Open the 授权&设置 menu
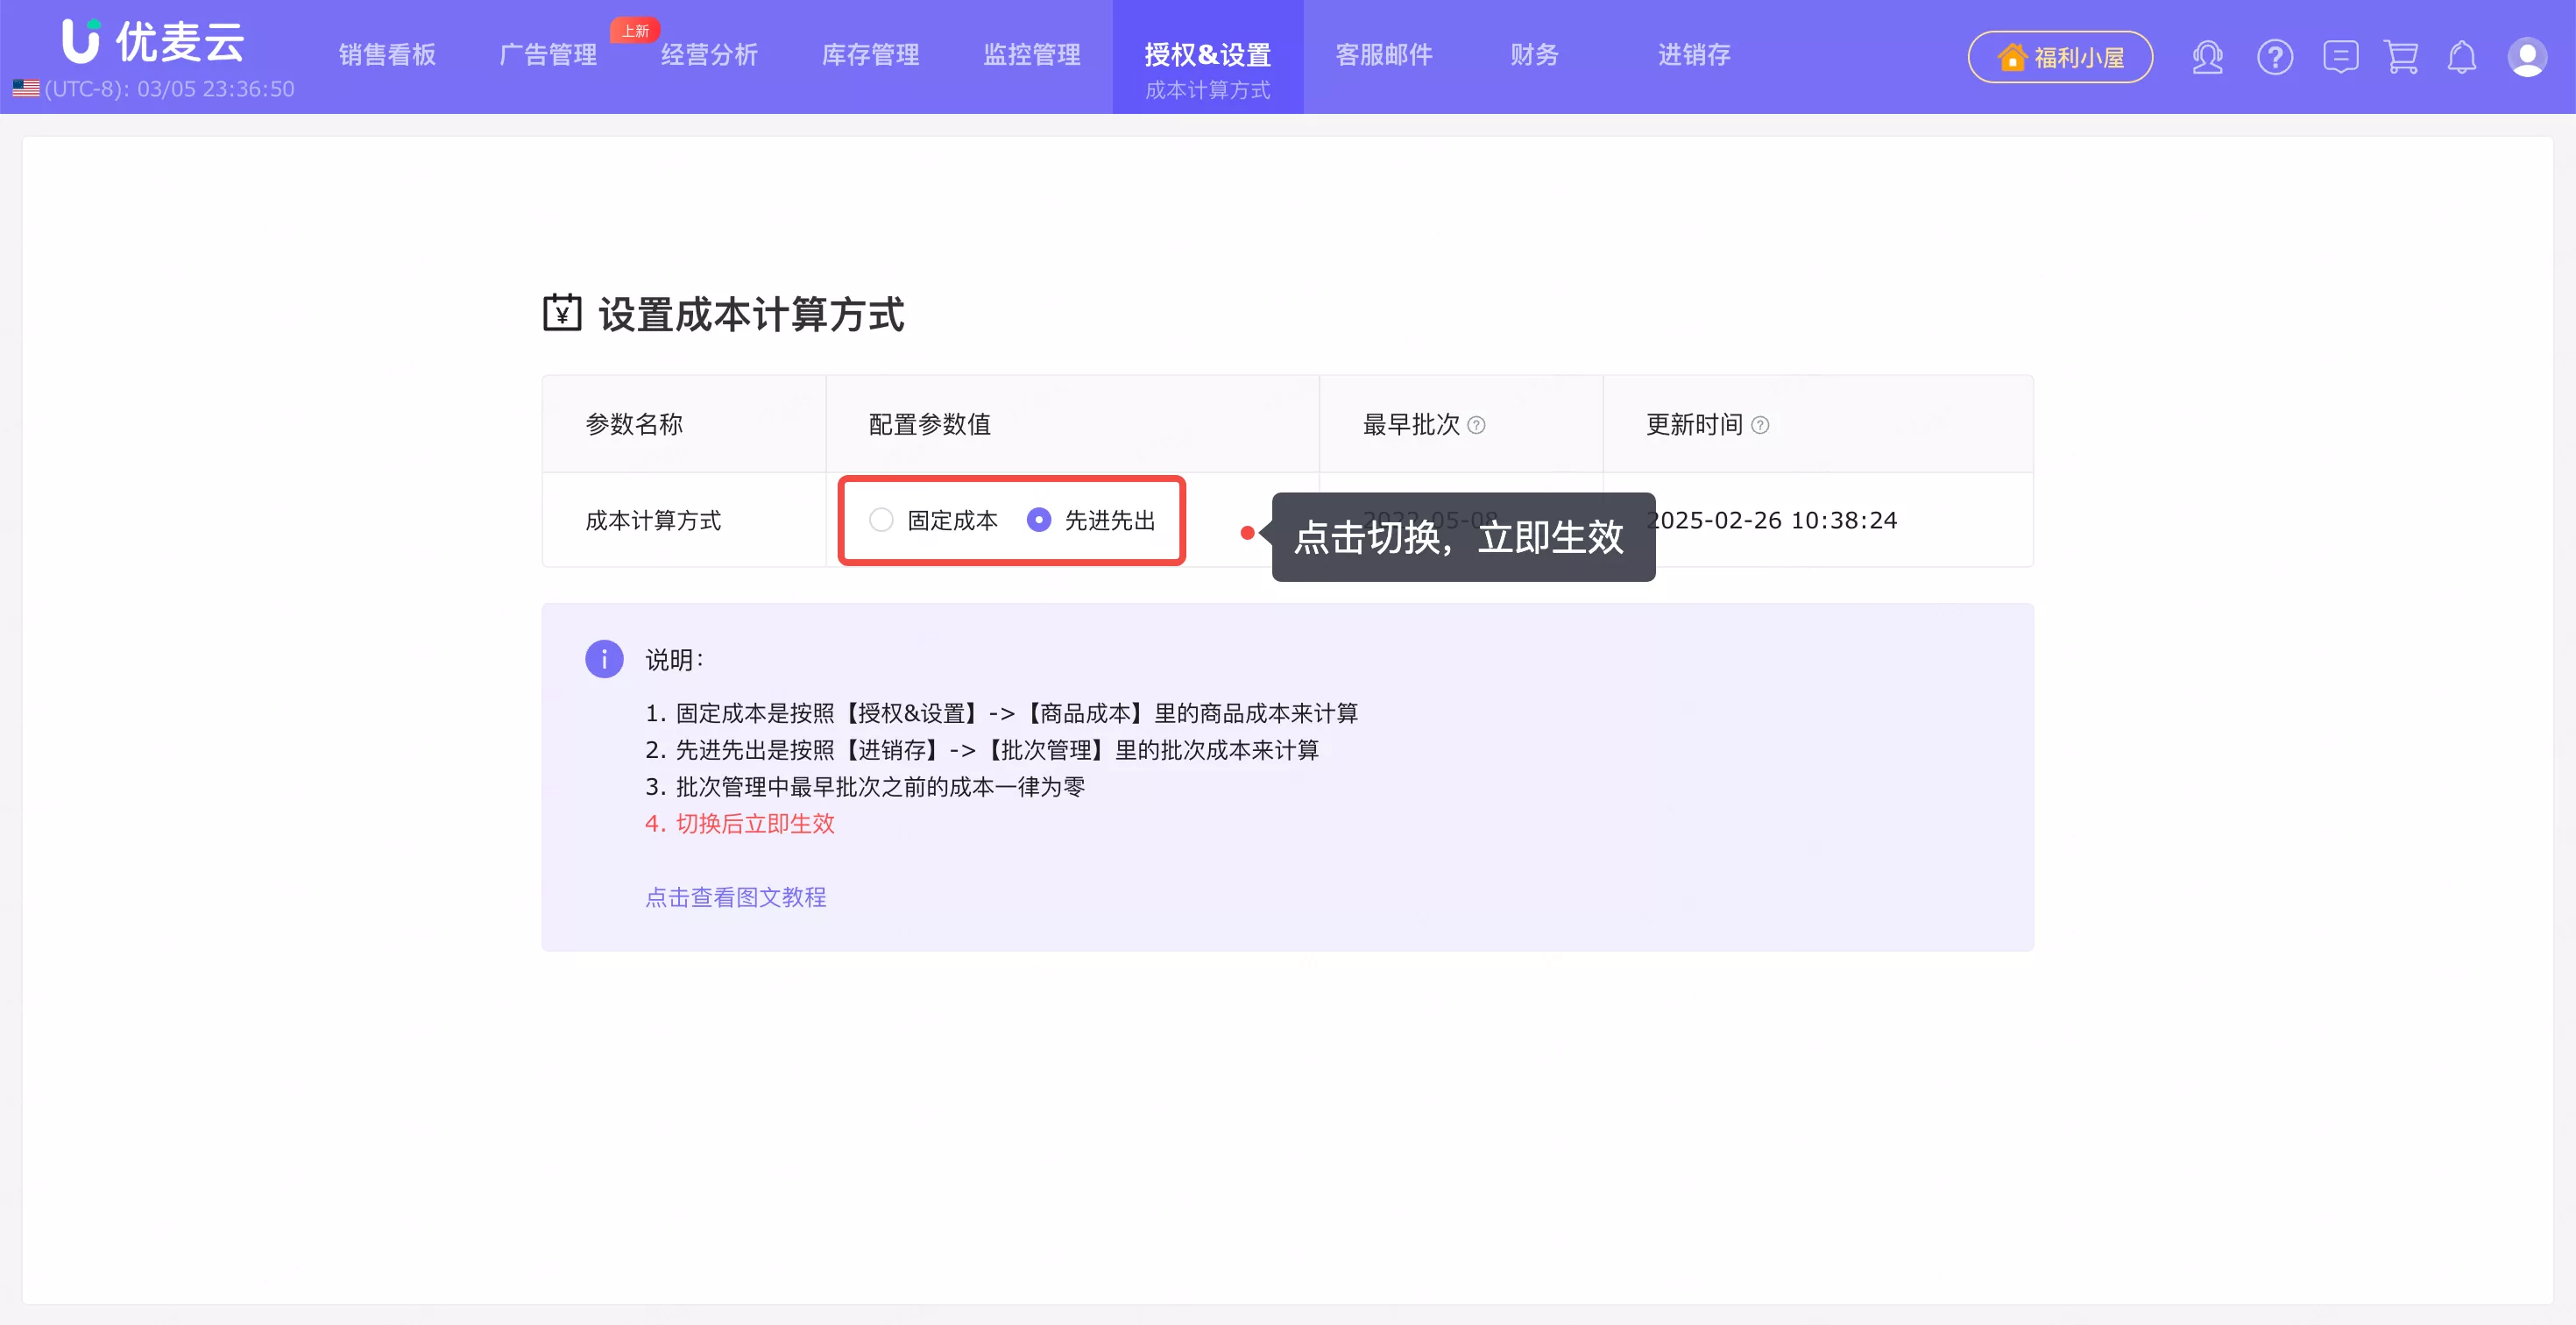Viewport: 2576px width, 1325px height. (1208, 55)
